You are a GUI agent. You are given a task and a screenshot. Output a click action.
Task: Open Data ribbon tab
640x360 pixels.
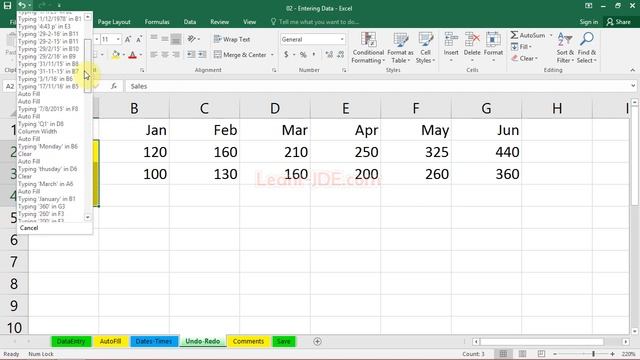coord(190,22)
